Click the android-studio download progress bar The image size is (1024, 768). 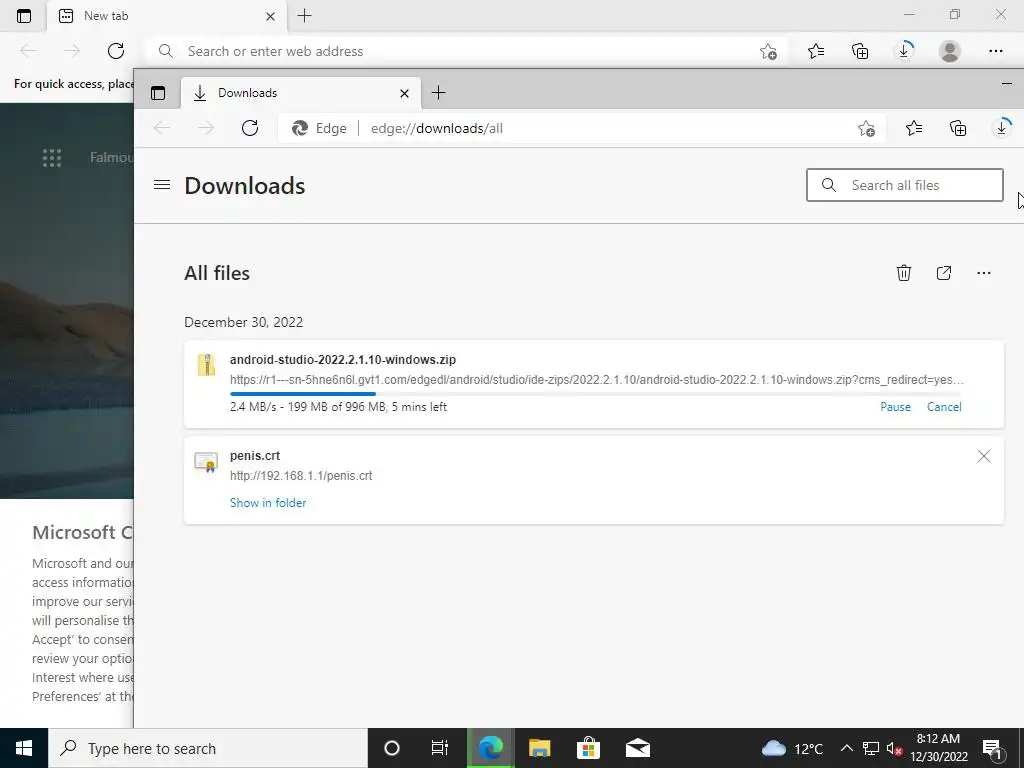pos(596,393)
